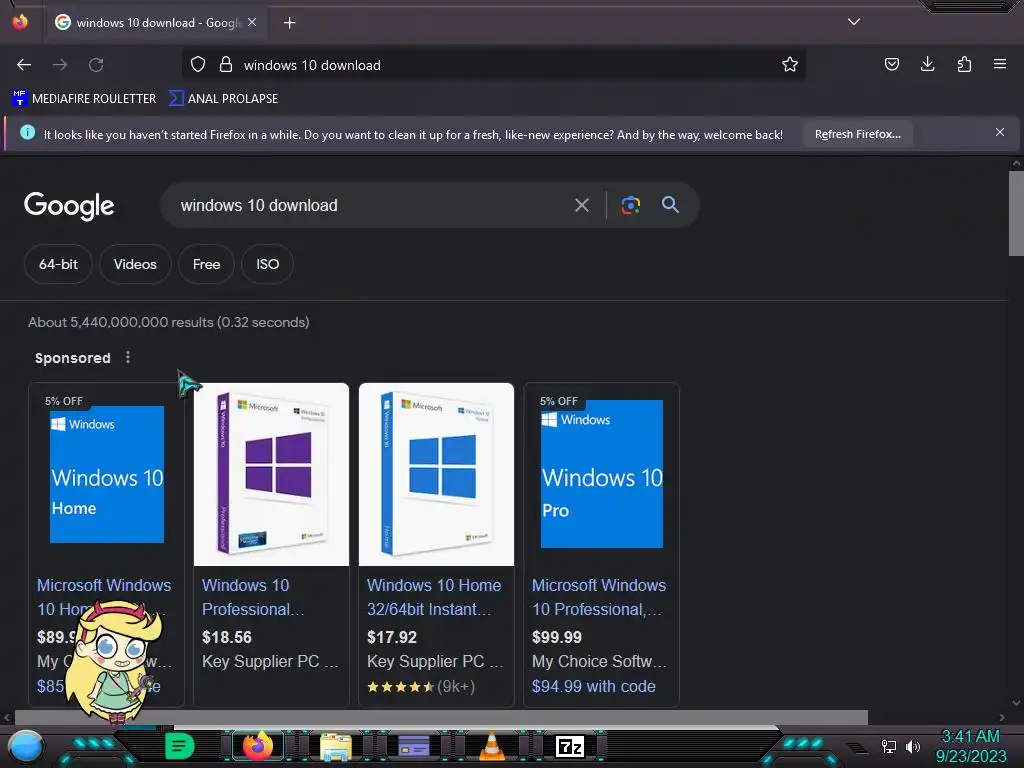Image resolution: width=1024 pixels, height=768 pixels.
Task: Open Microsoft Windows 10 Professional product link
Action: [x=599, y=597]
